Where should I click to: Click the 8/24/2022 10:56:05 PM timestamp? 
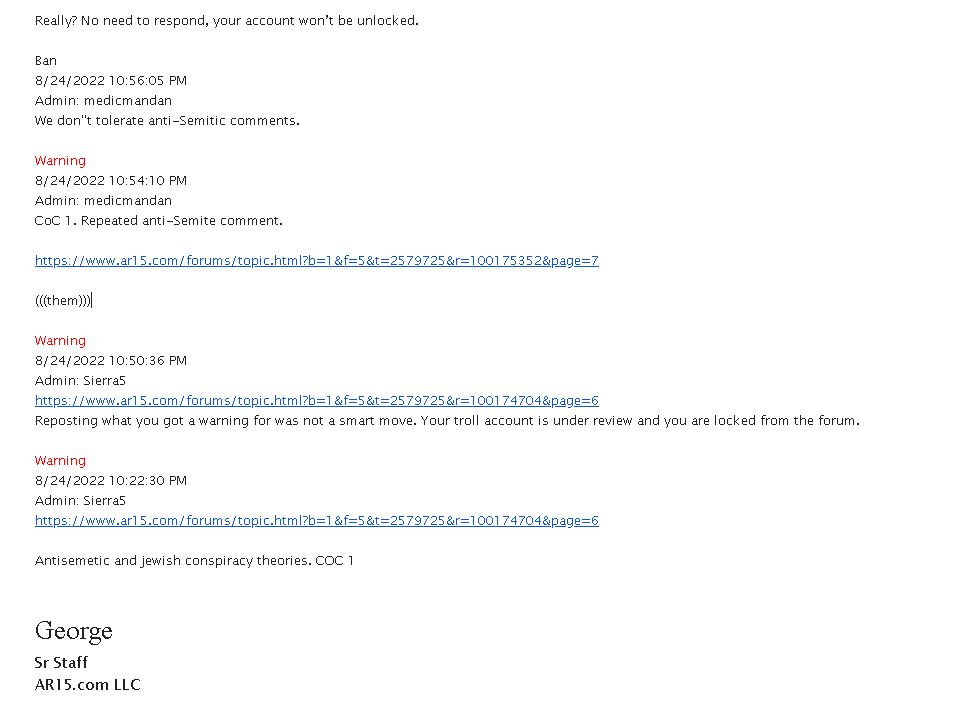click(111, 81)
